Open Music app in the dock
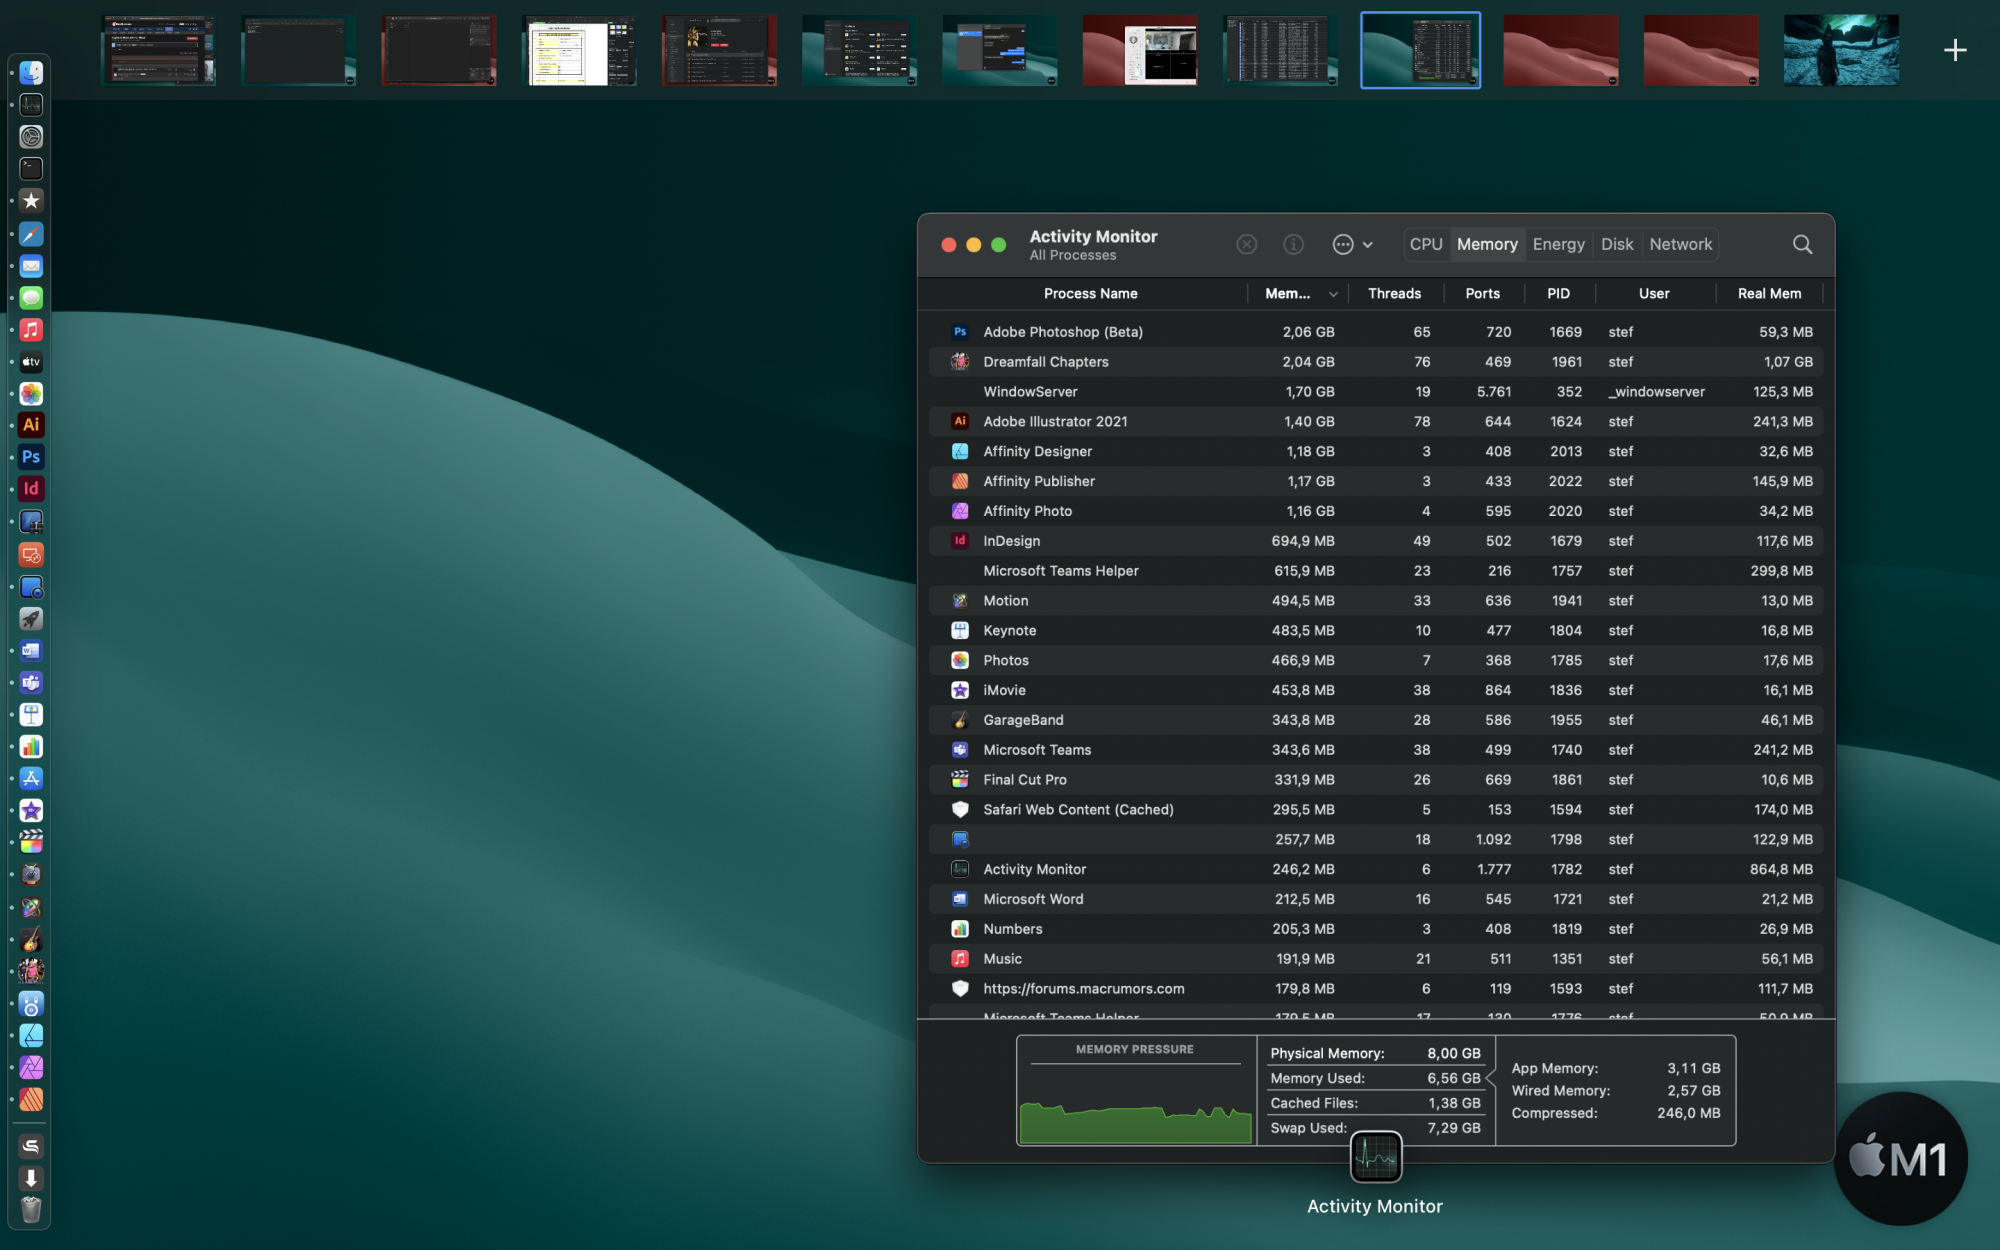Viewport: 2000px width, 1250px height. [31, 330]
